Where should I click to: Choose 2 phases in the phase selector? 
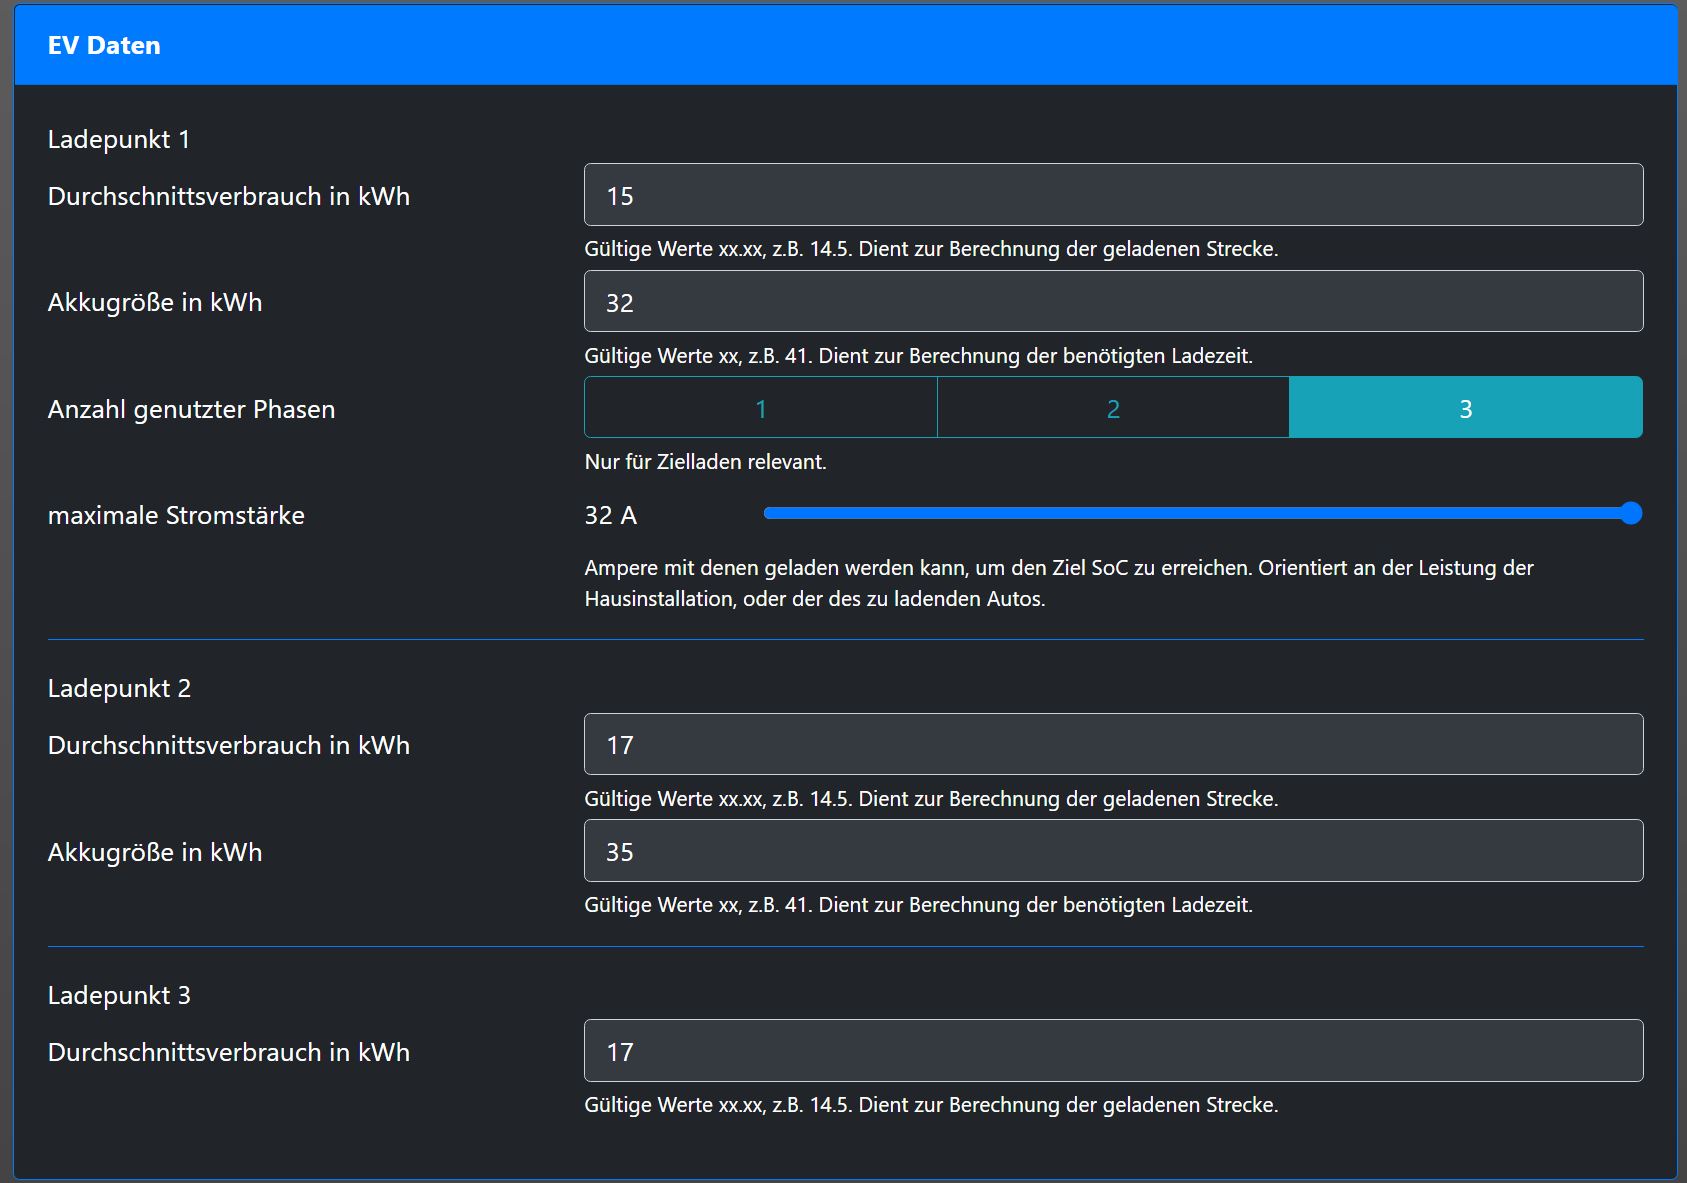coord(1113,408)
